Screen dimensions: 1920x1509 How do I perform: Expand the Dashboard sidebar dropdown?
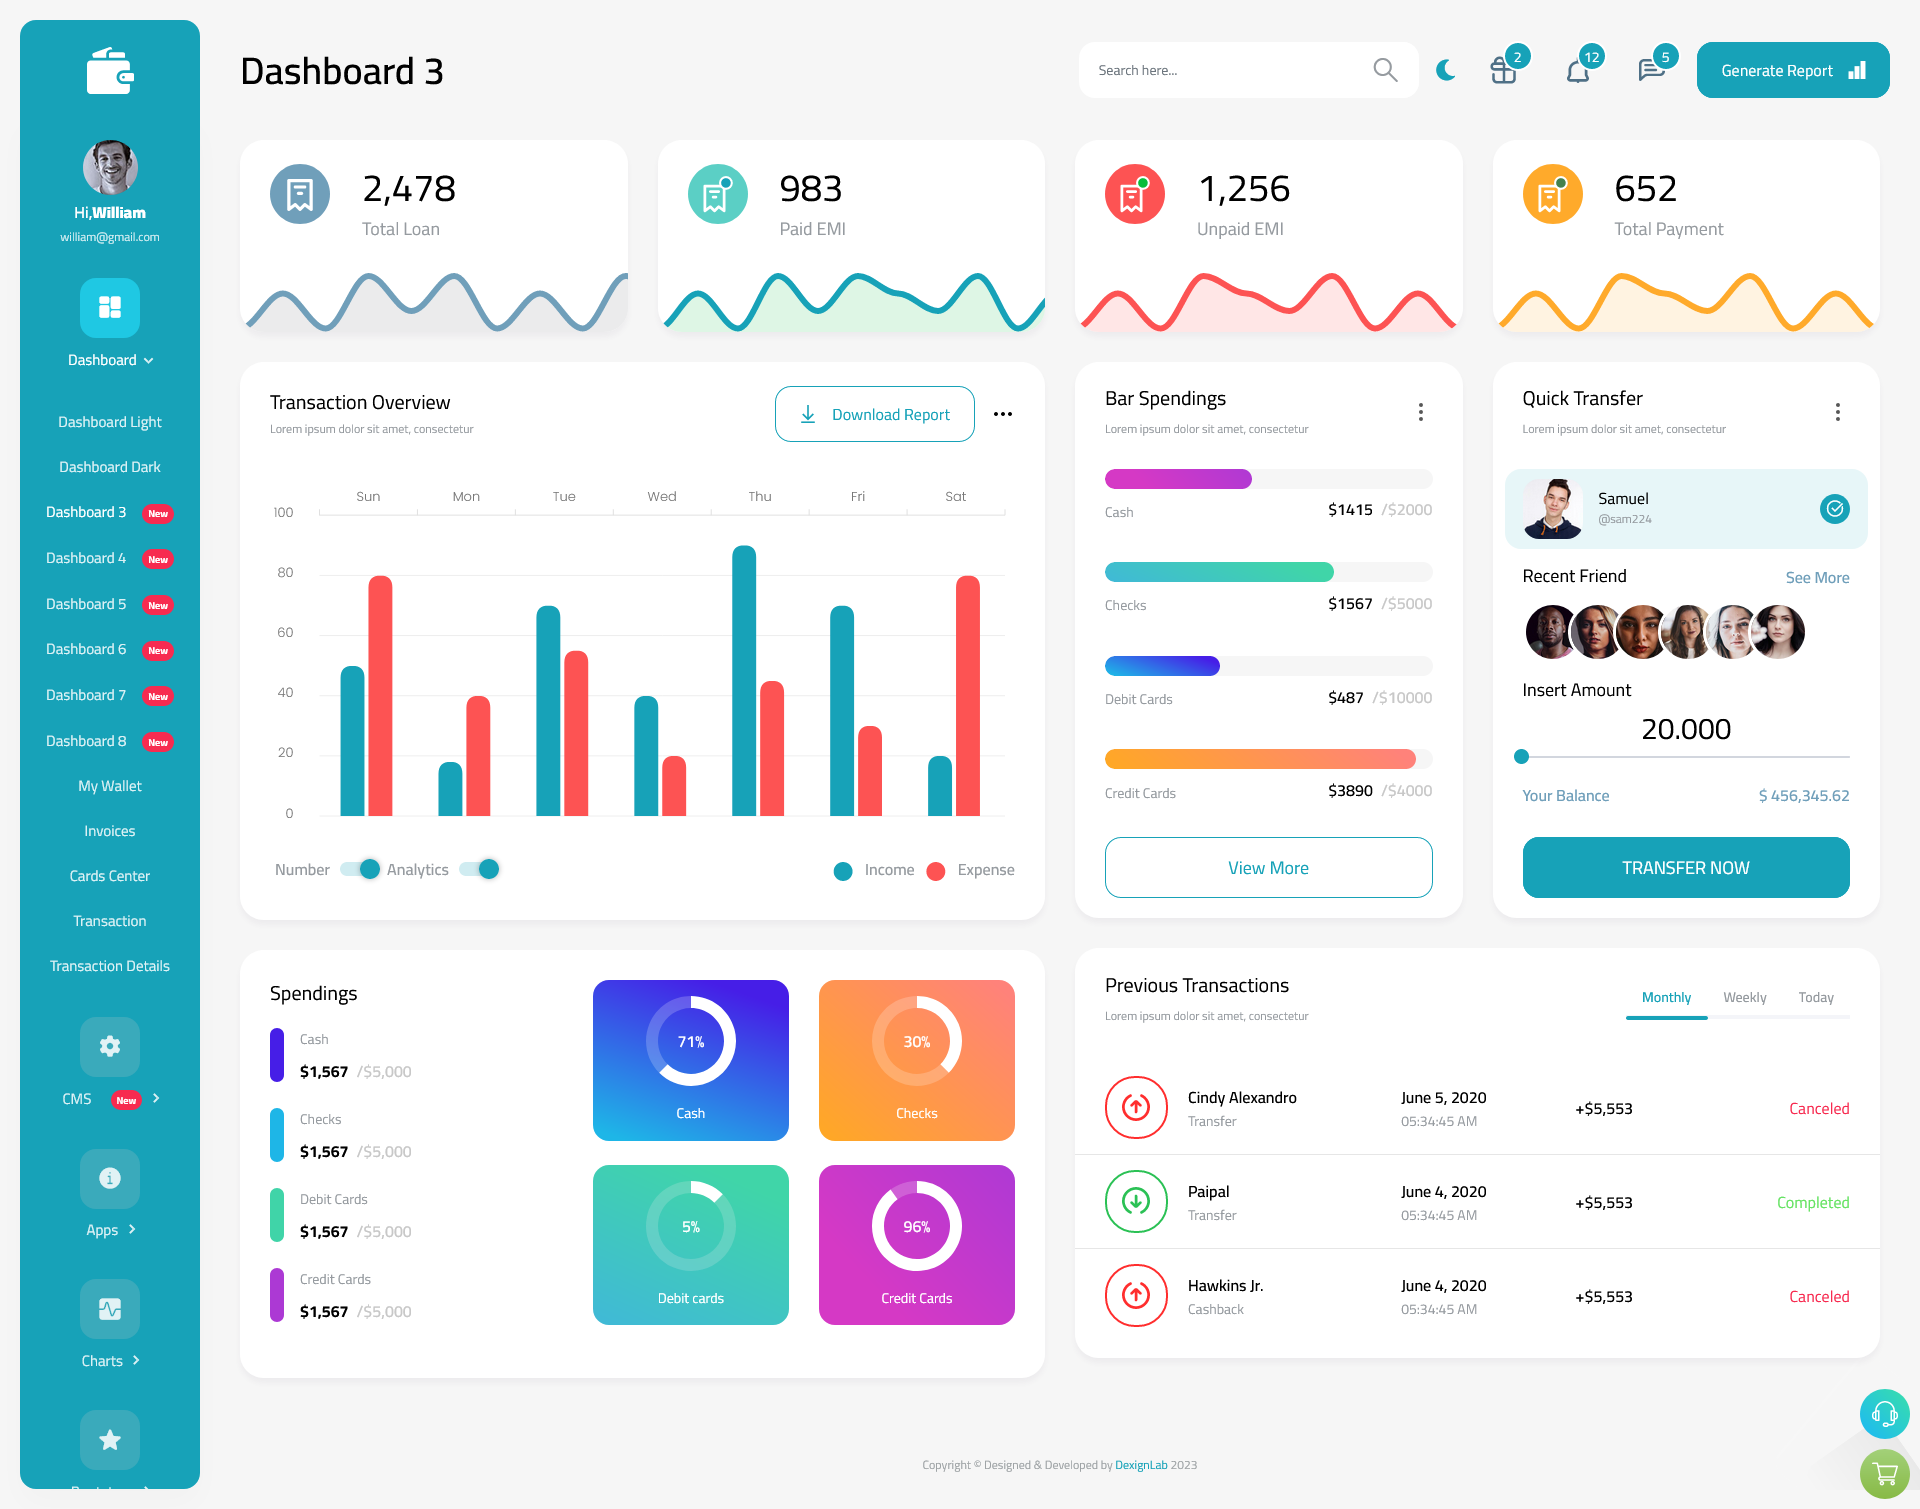[x=108, y=362]
